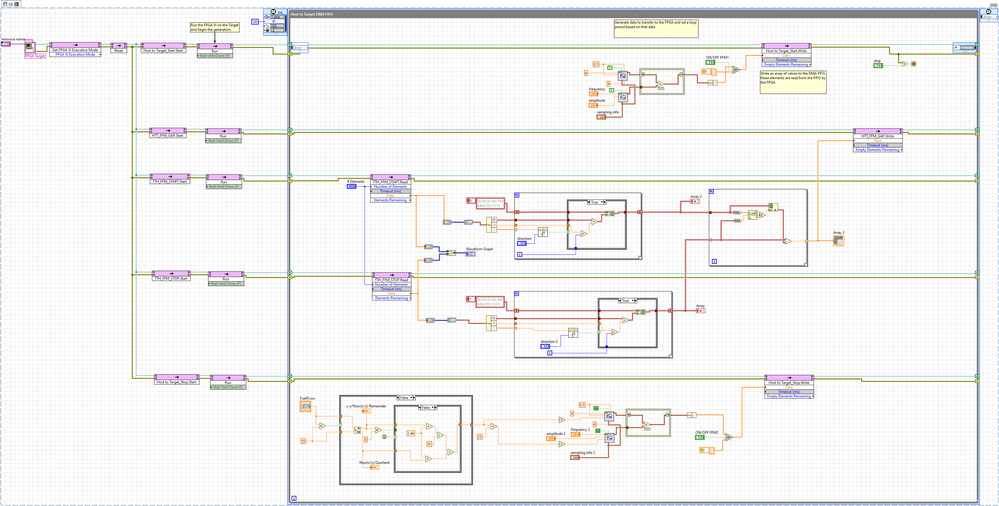Click the amplitude control terminal
This screenshot has height=506, width=999.
click(593, 106)
